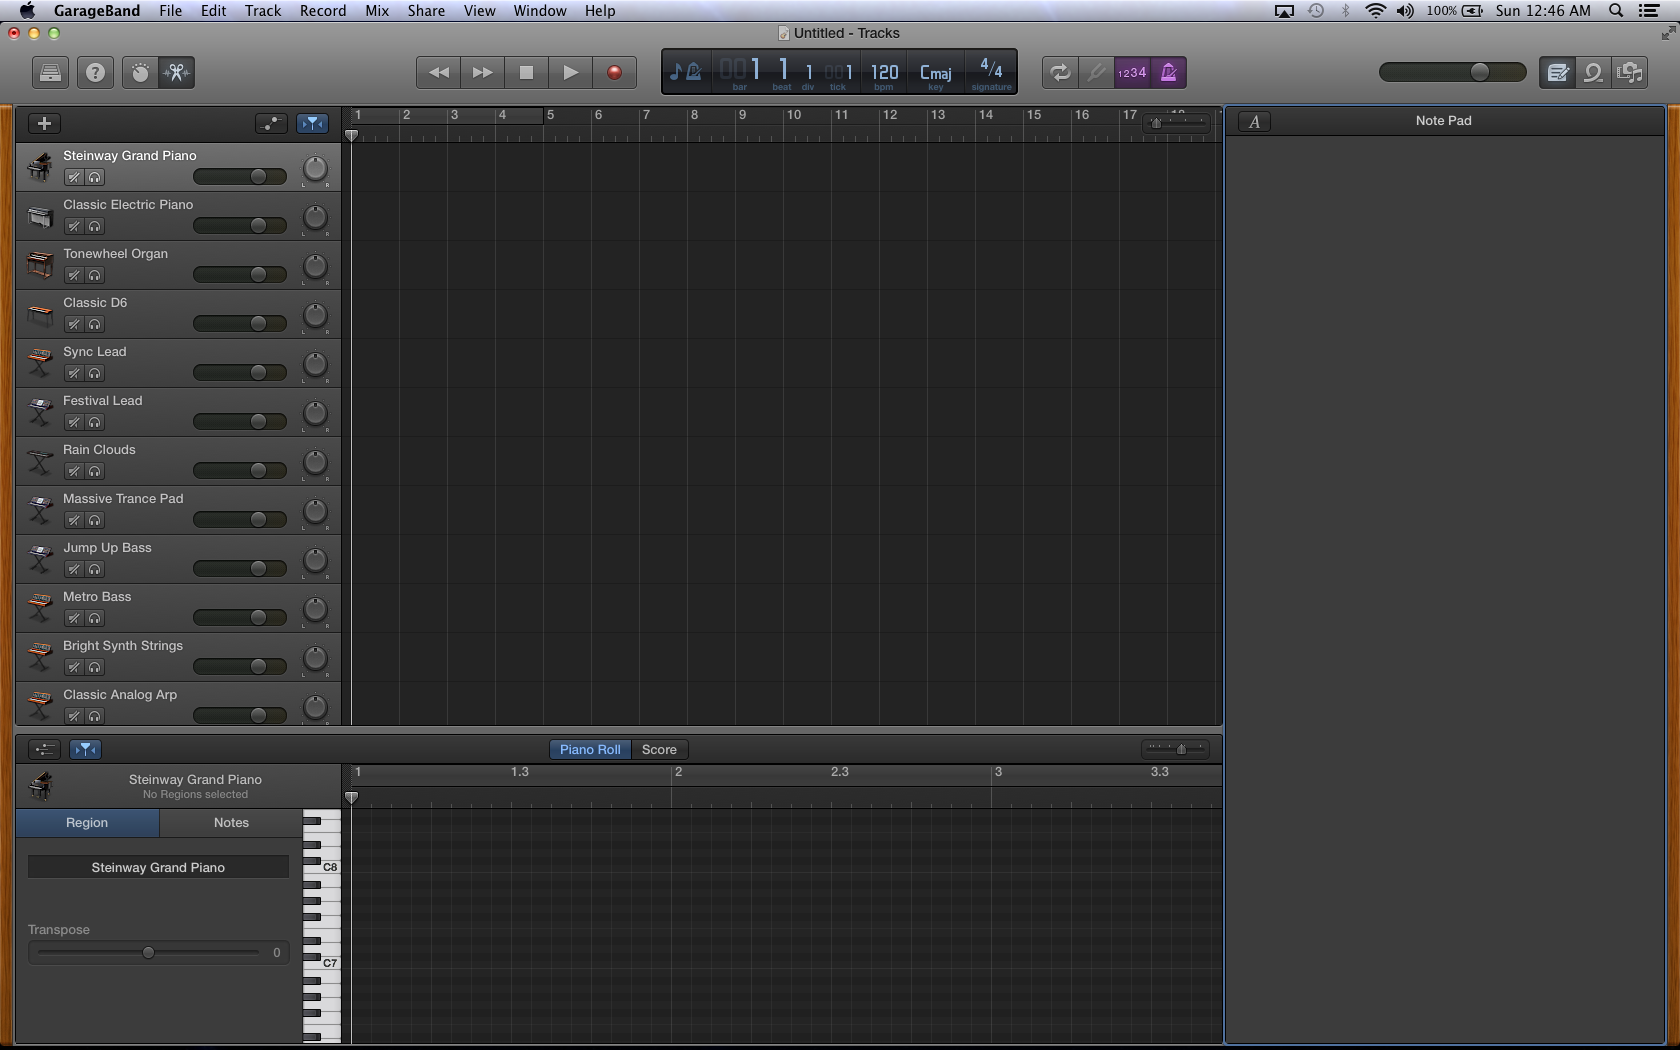Solo the Steinway Grand Piano track
This screenshot has height=1050, width=1680.
tap(95, 177)
